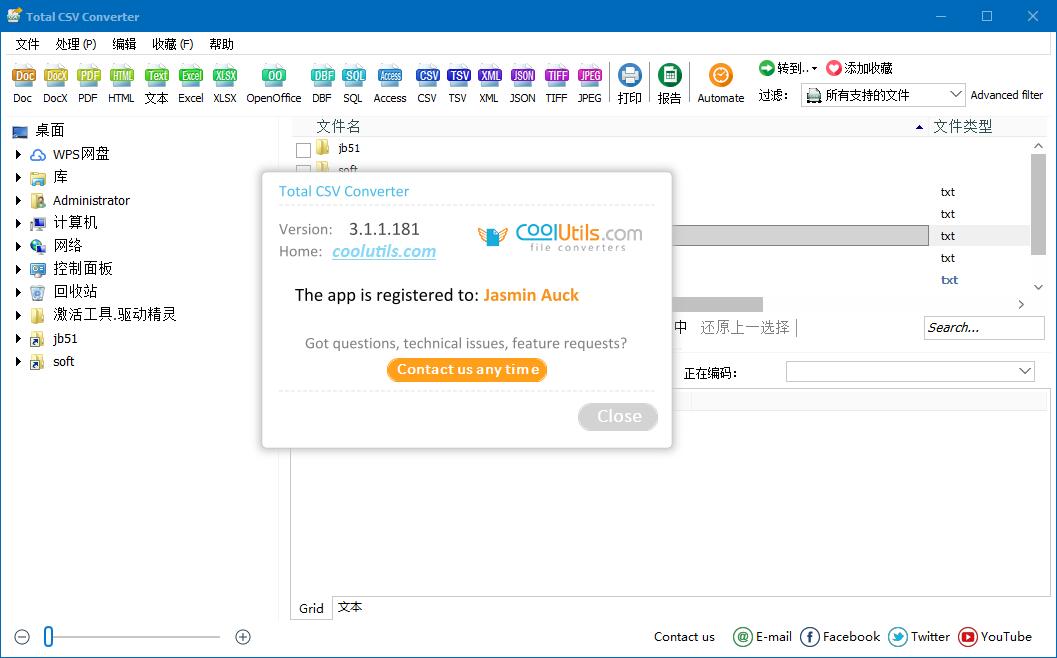Expand the 控制面板 tree item

click(17, 268)
